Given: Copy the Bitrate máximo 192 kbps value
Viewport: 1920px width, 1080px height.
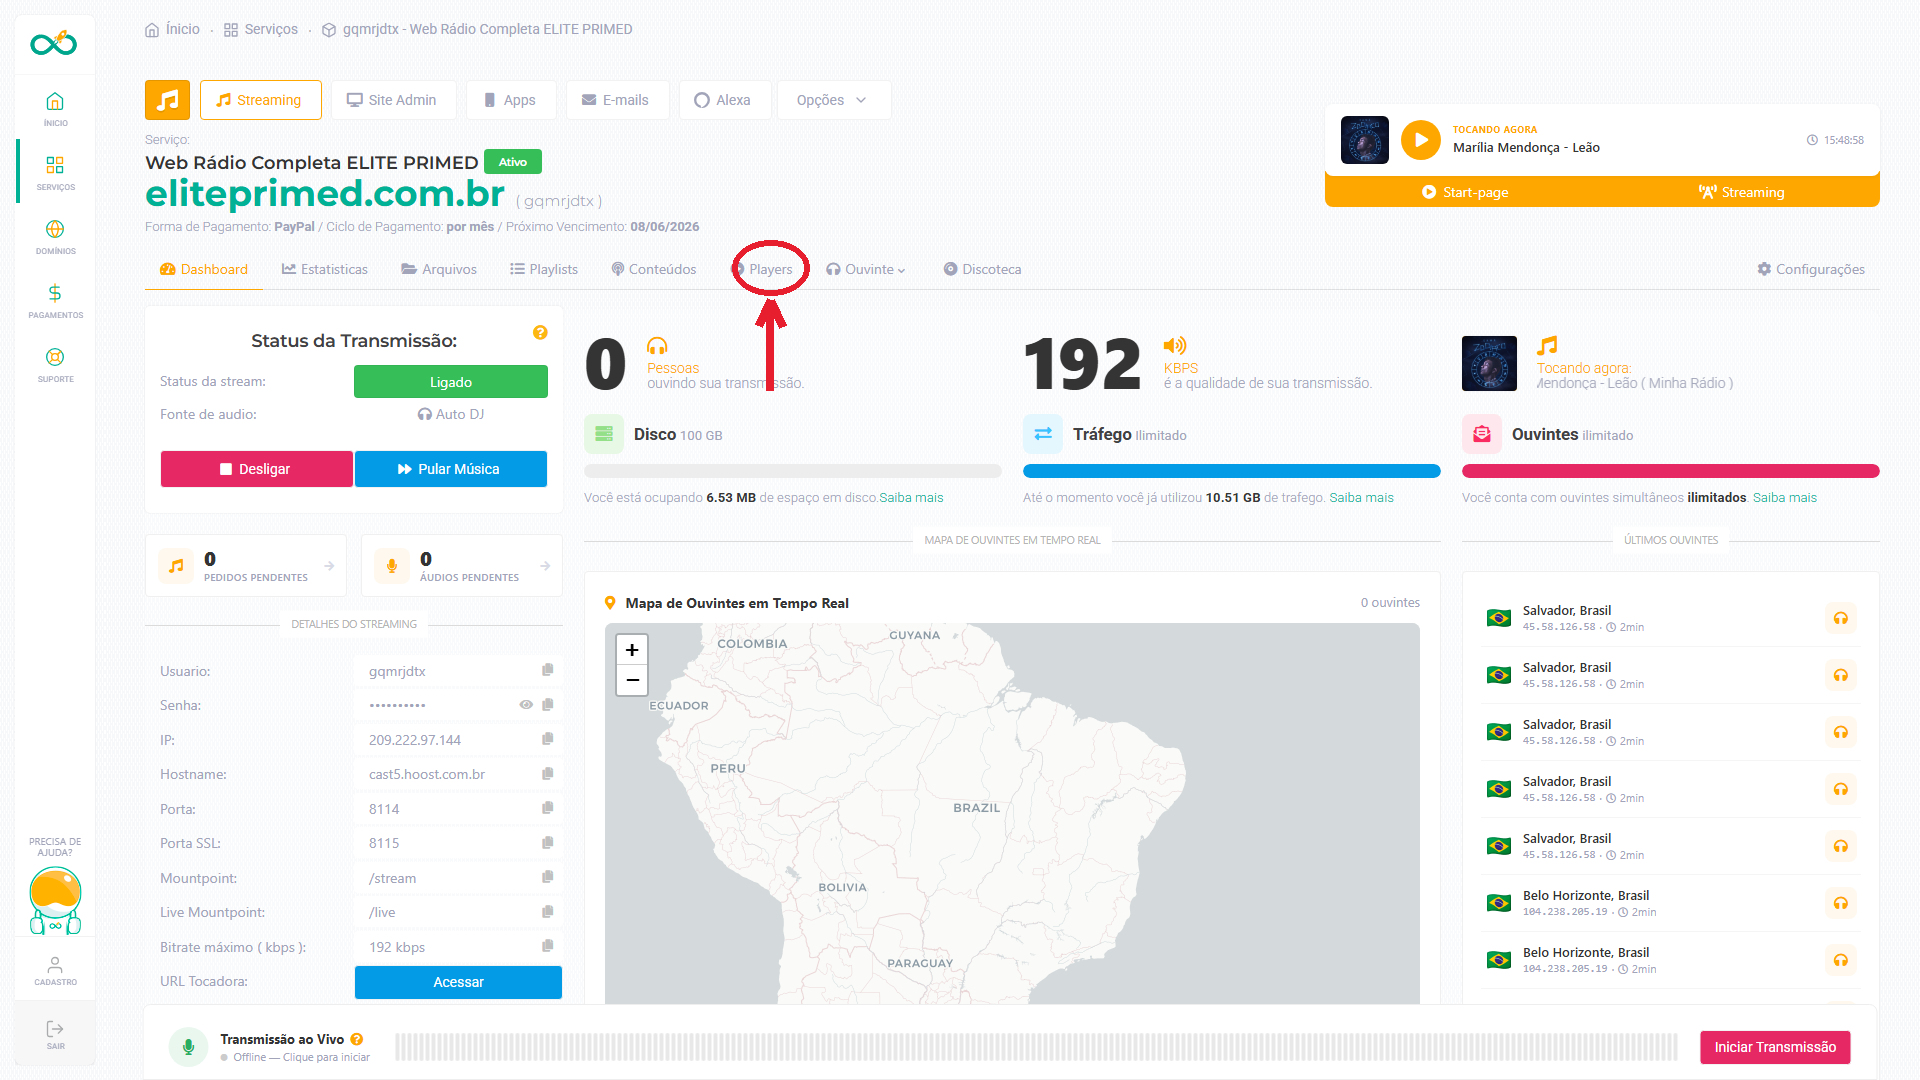Looking at the screenshot, I should pyautogui.click(x=548, y=946).
